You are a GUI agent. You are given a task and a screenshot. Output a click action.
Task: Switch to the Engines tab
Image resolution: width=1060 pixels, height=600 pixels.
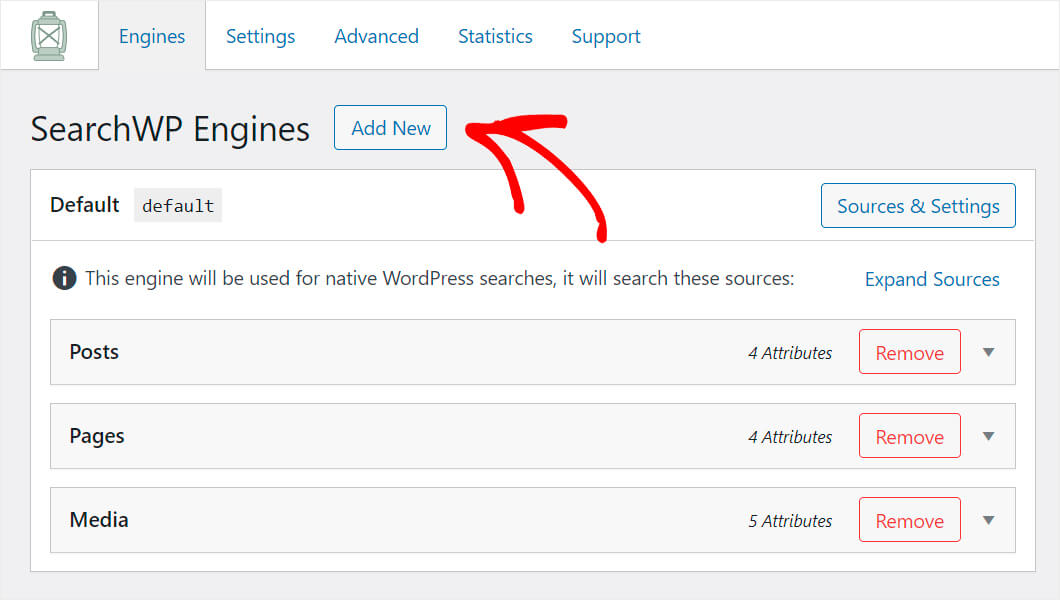pyautogui.click(x=152, y=36)
